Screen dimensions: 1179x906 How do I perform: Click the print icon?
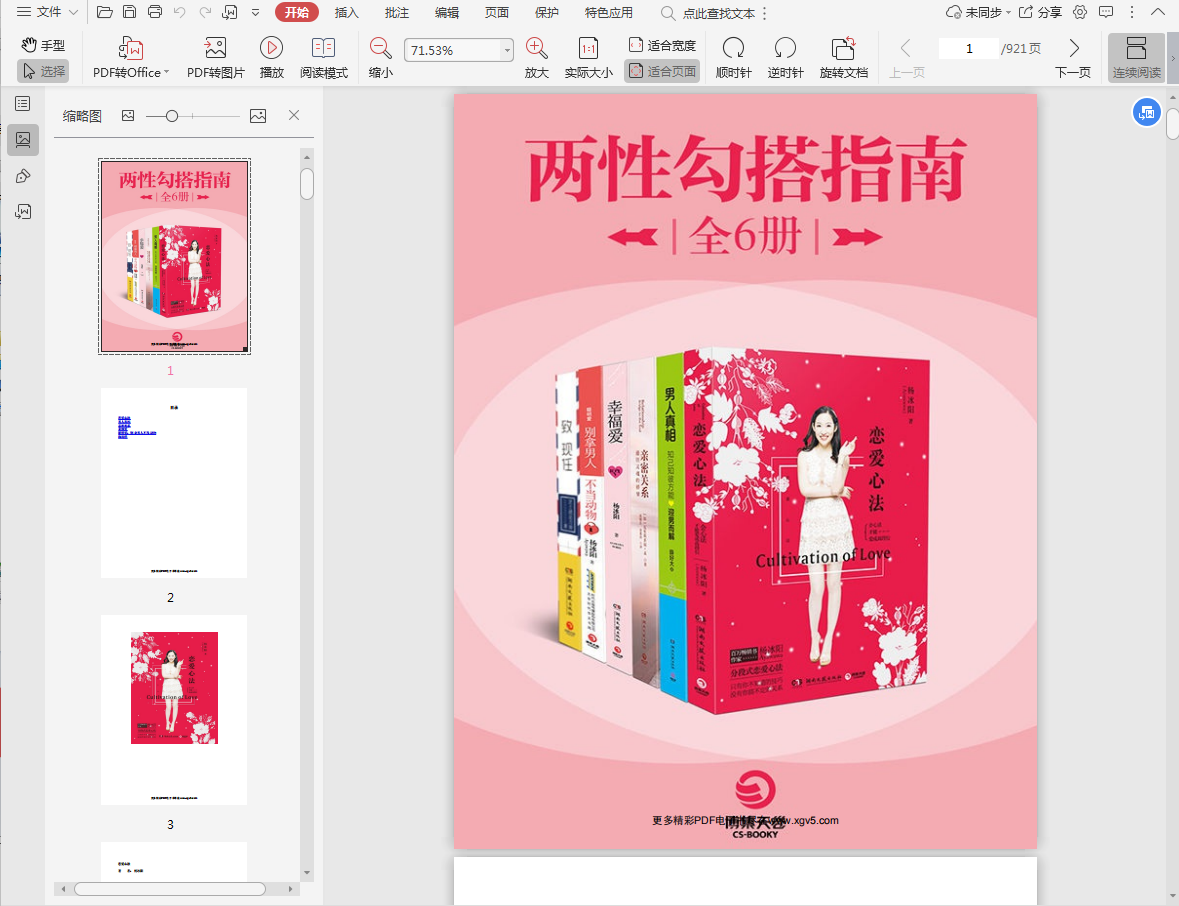(x=155, y=12)
